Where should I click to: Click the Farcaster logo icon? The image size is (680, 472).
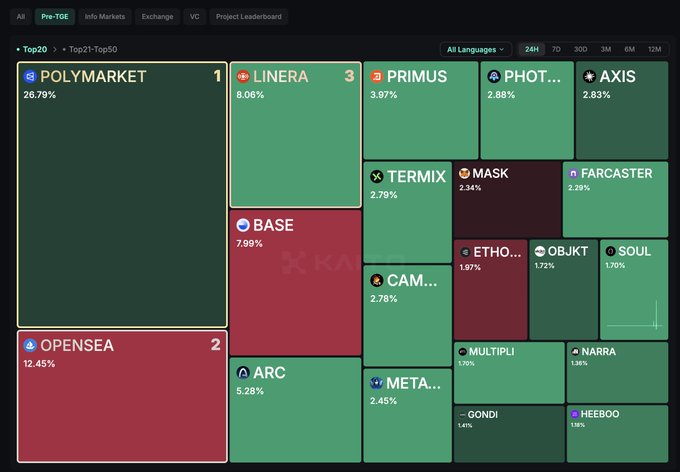(x=573, y=174)
